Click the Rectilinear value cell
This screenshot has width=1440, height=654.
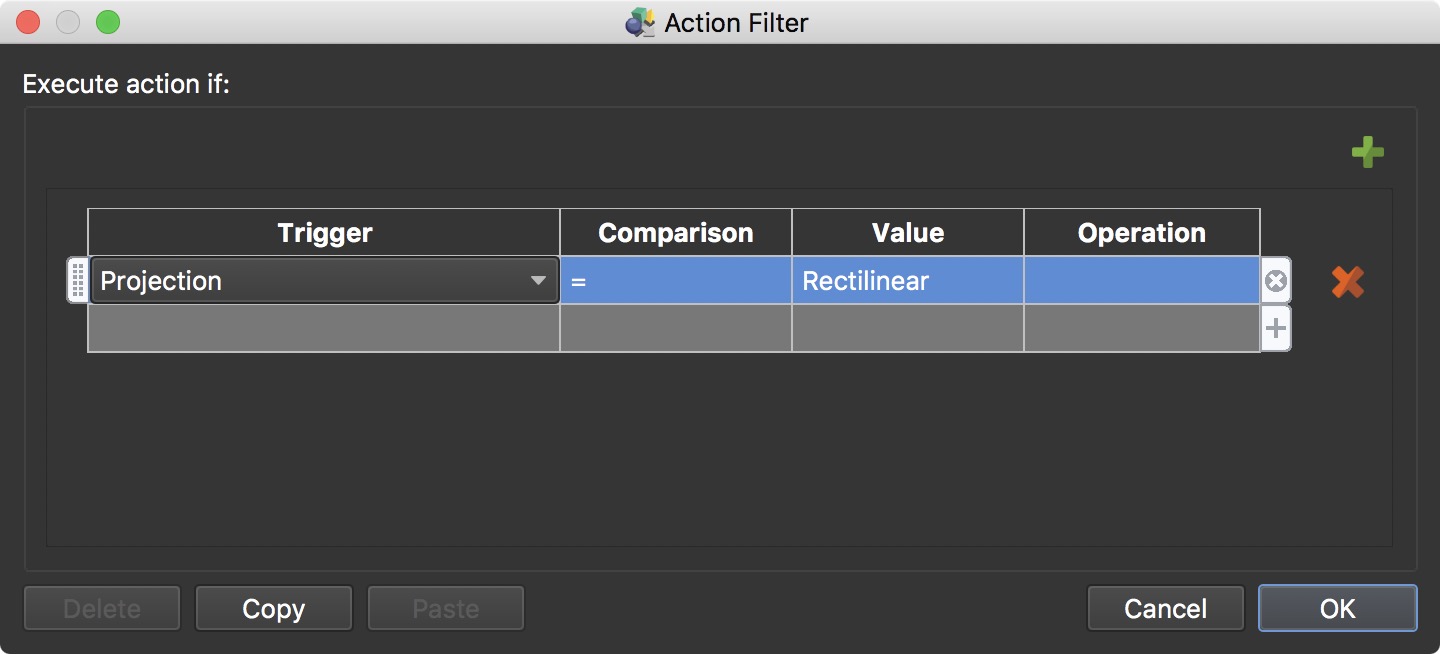tap(907, 281)
